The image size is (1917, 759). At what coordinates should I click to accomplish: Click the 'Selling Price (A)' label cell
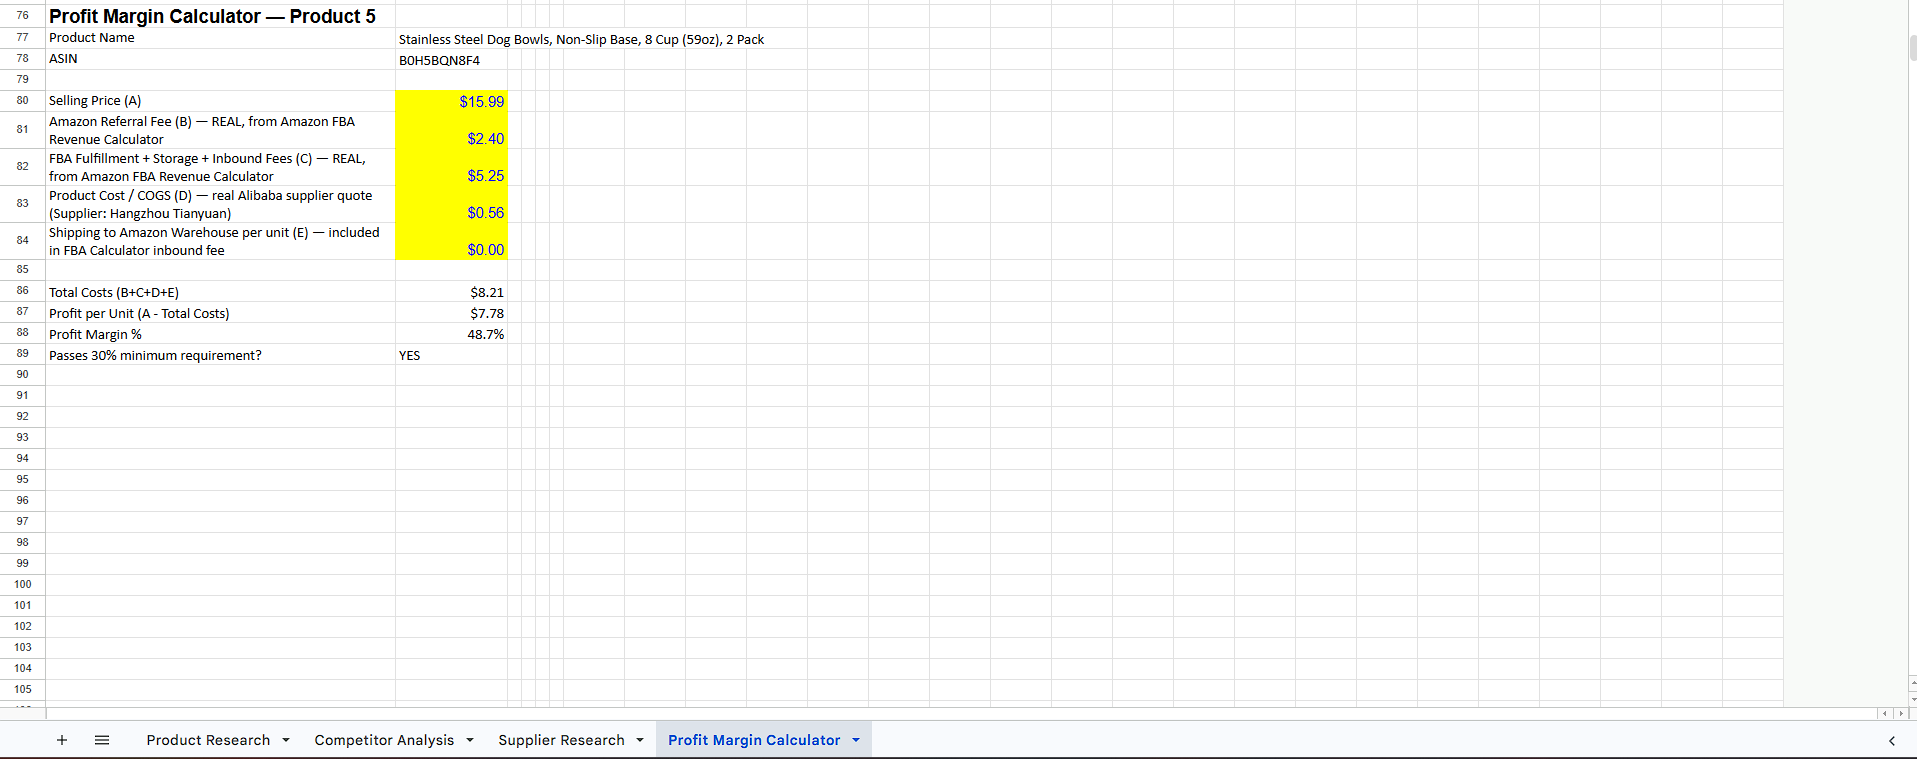tap(220, 101)
